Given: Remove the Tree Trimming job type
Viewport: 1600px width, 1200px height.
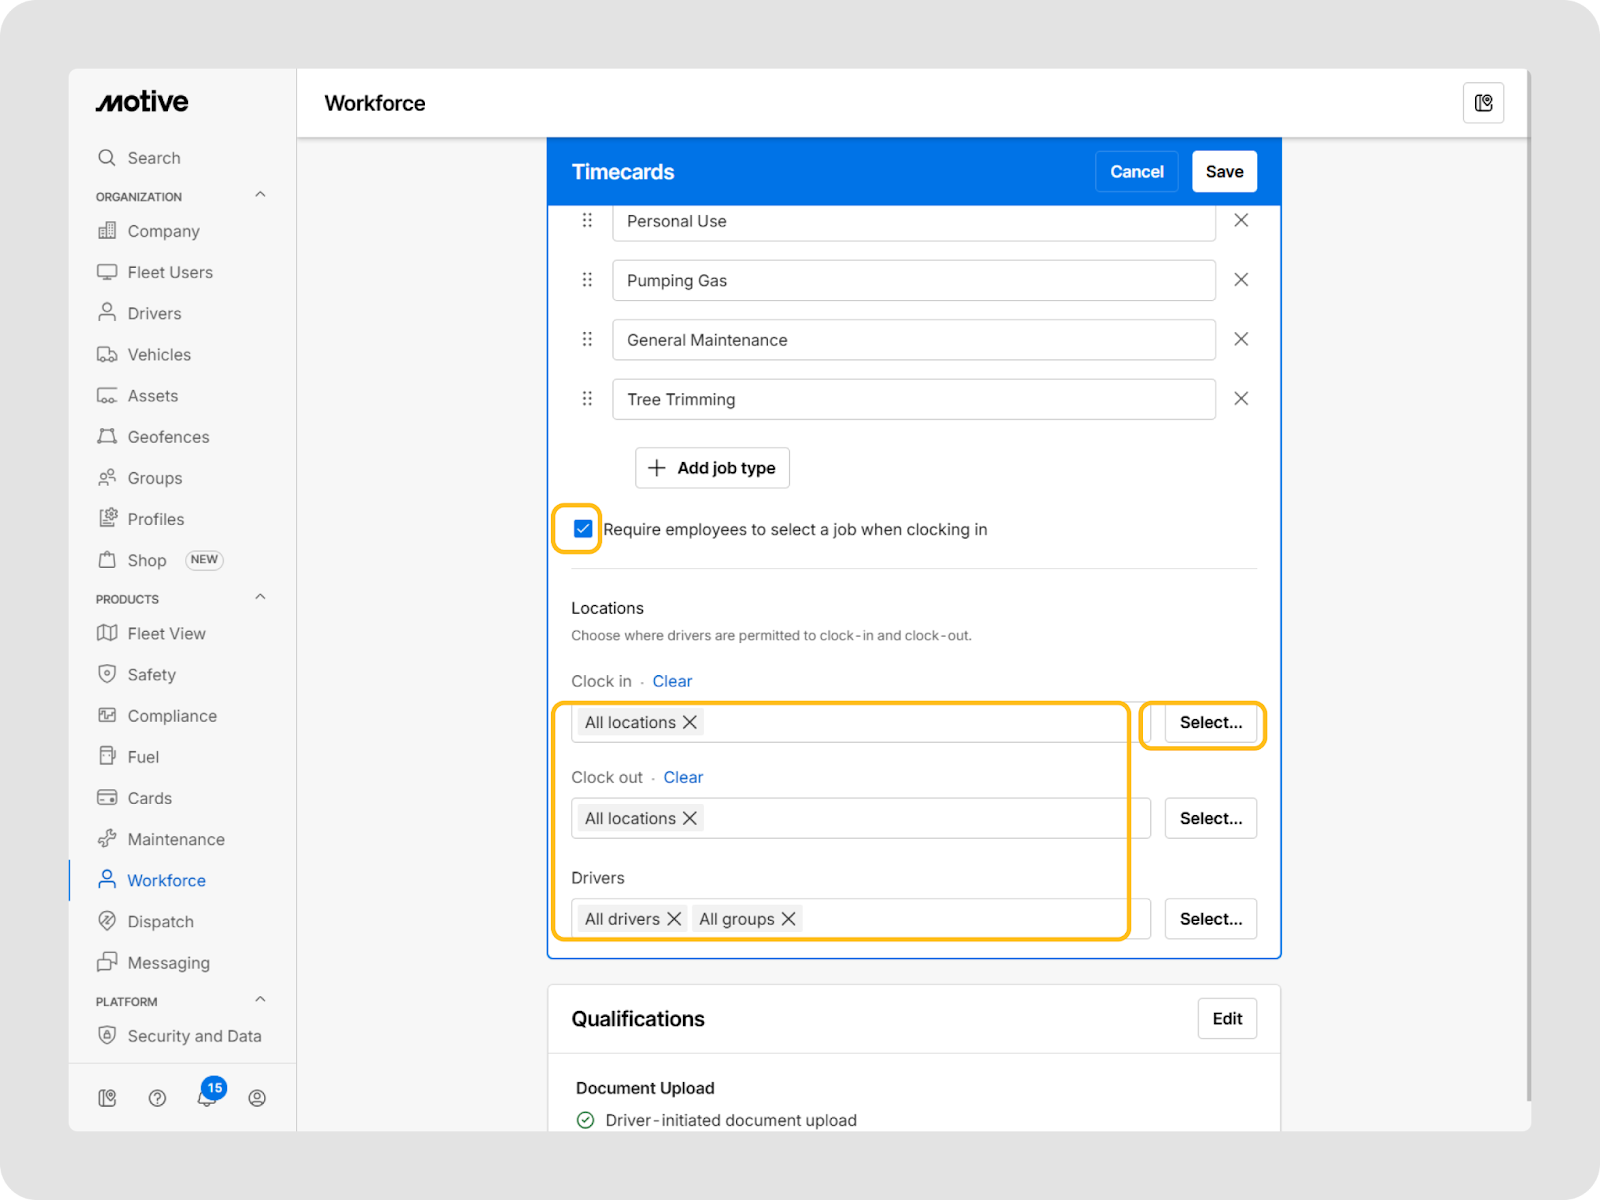Looking at the screenshot, I should click(1241, 399).
